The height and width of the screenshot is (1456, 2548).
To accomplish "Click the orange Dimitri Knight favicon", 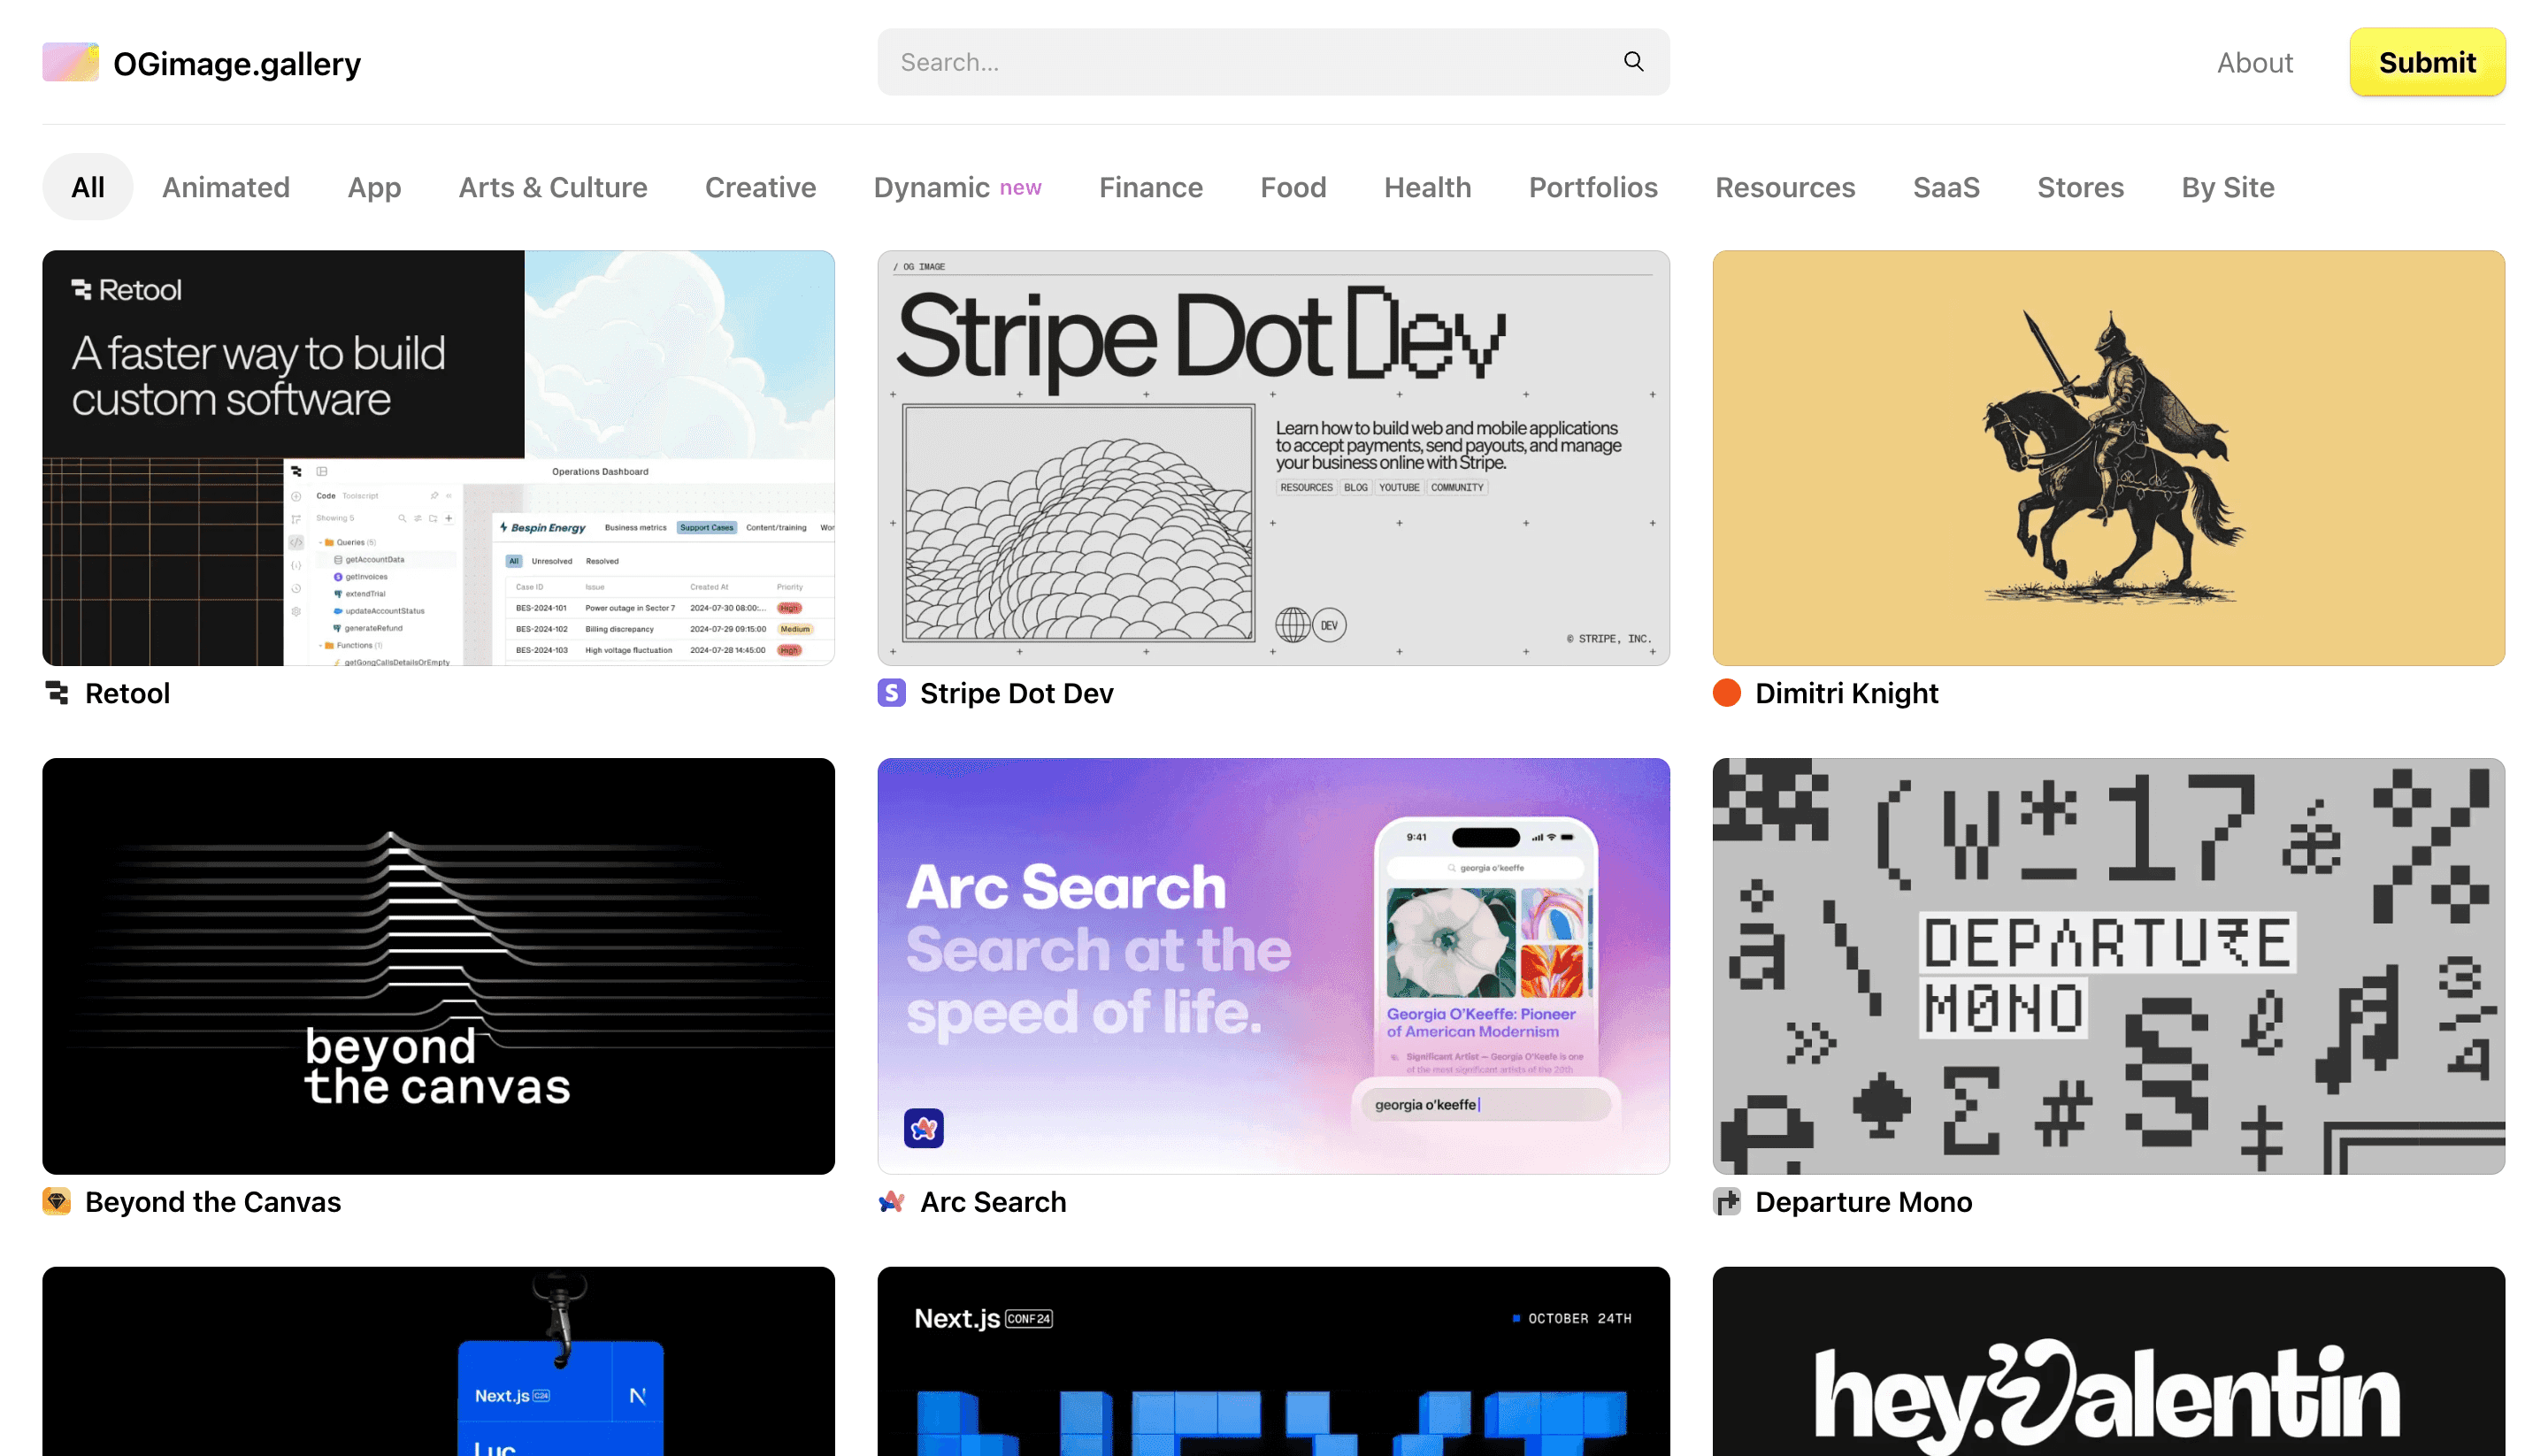I will [1727, 693].
